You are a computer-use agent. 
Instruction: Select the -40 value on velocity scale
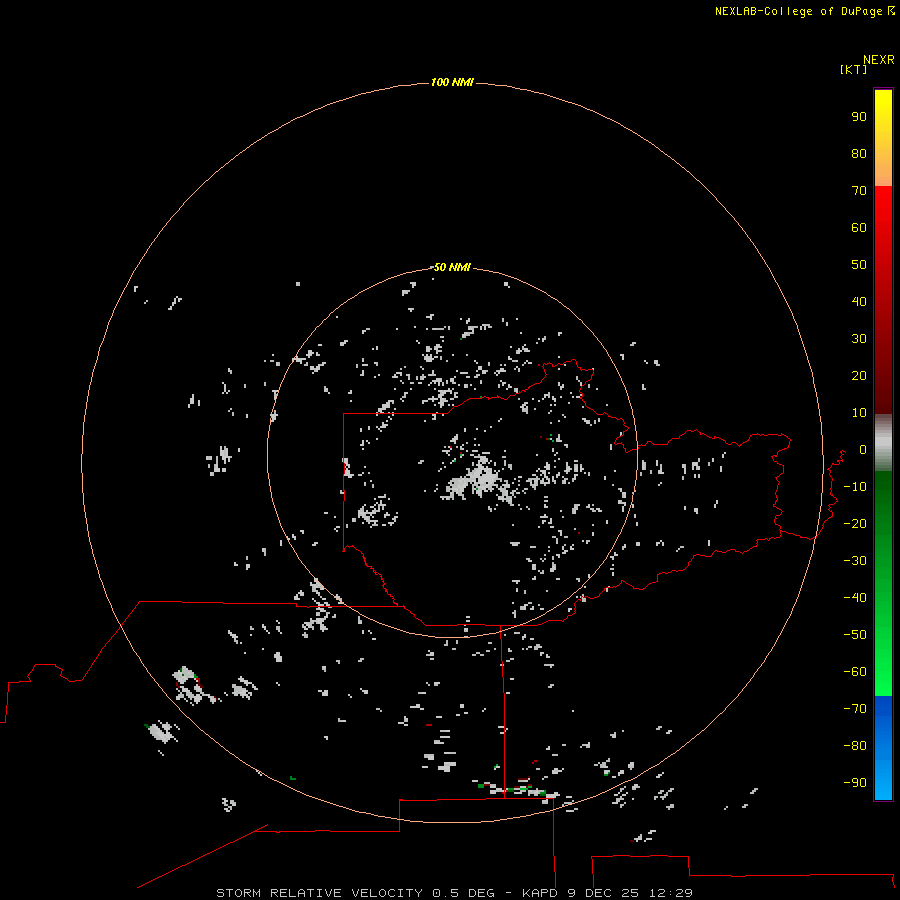pyautogui.click(x=855, y=598)
